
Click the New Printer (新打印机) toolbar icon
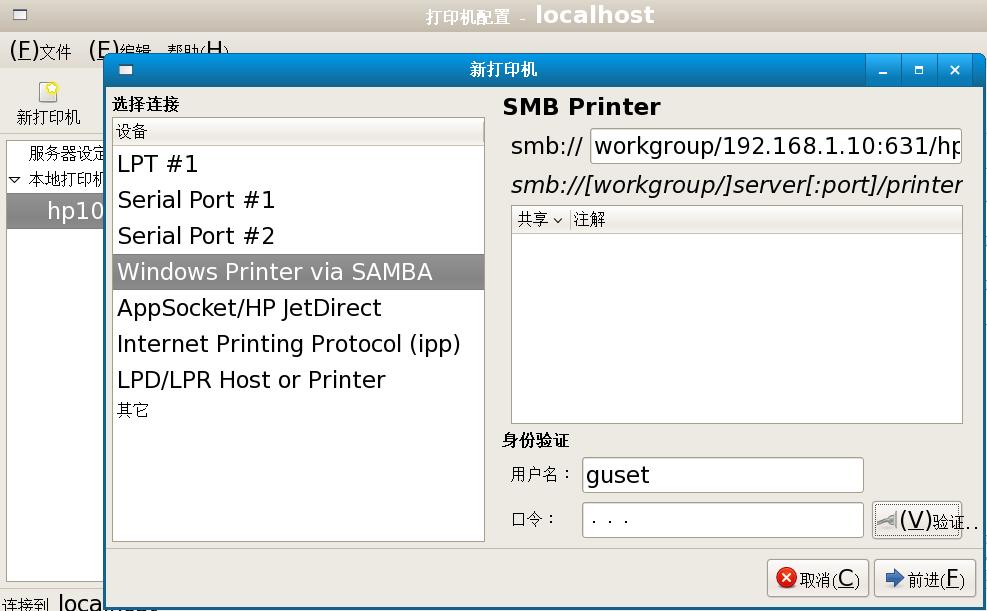tap(48, 93)
